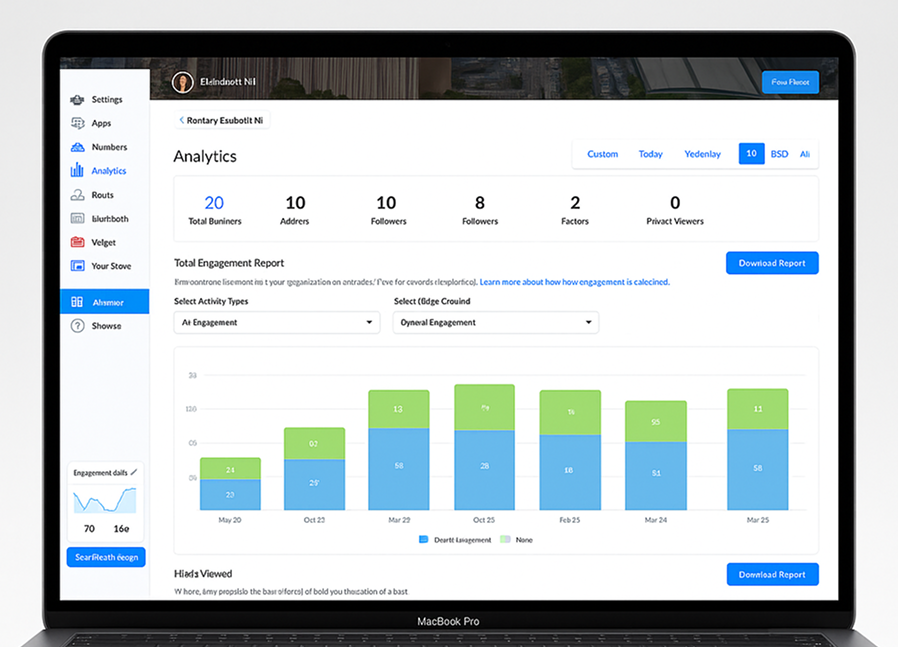Click the Engagement daily sparkline chart
The image size is (898, 647).
105,500
